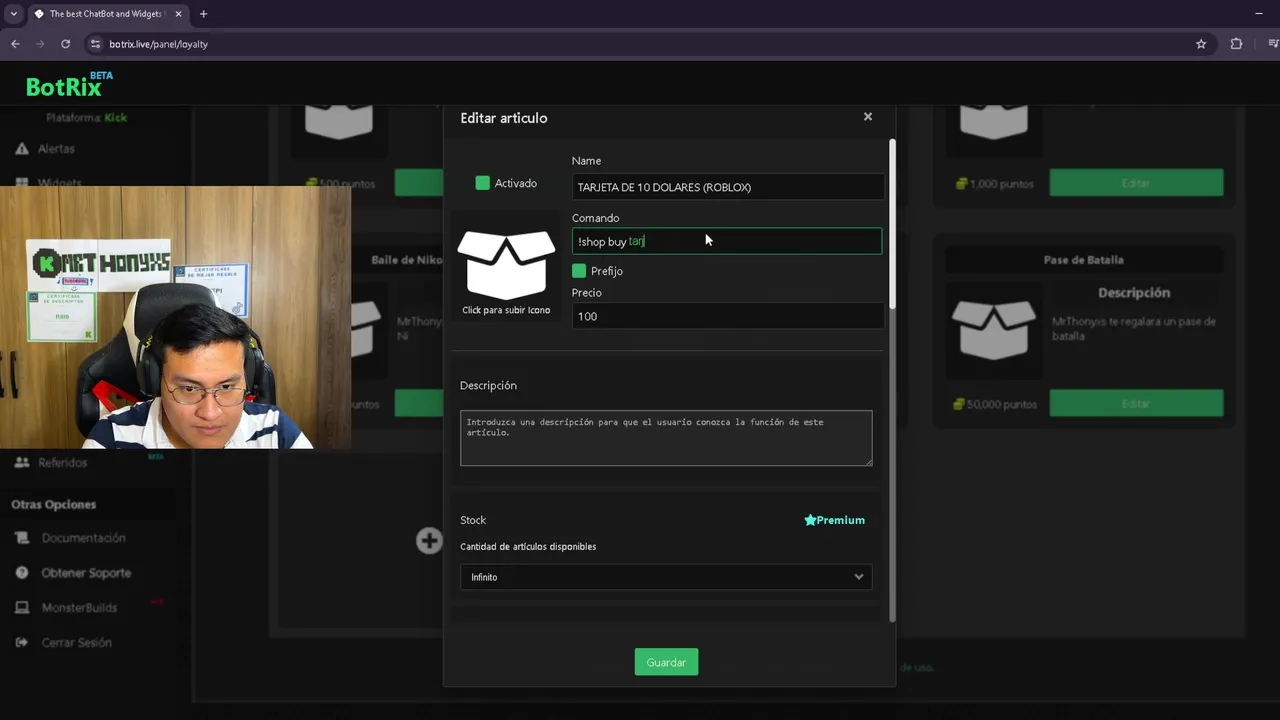Click the Alertas warning icon
The height and width of the screenshot is (720, 1280).
click(x=22, y=149)
